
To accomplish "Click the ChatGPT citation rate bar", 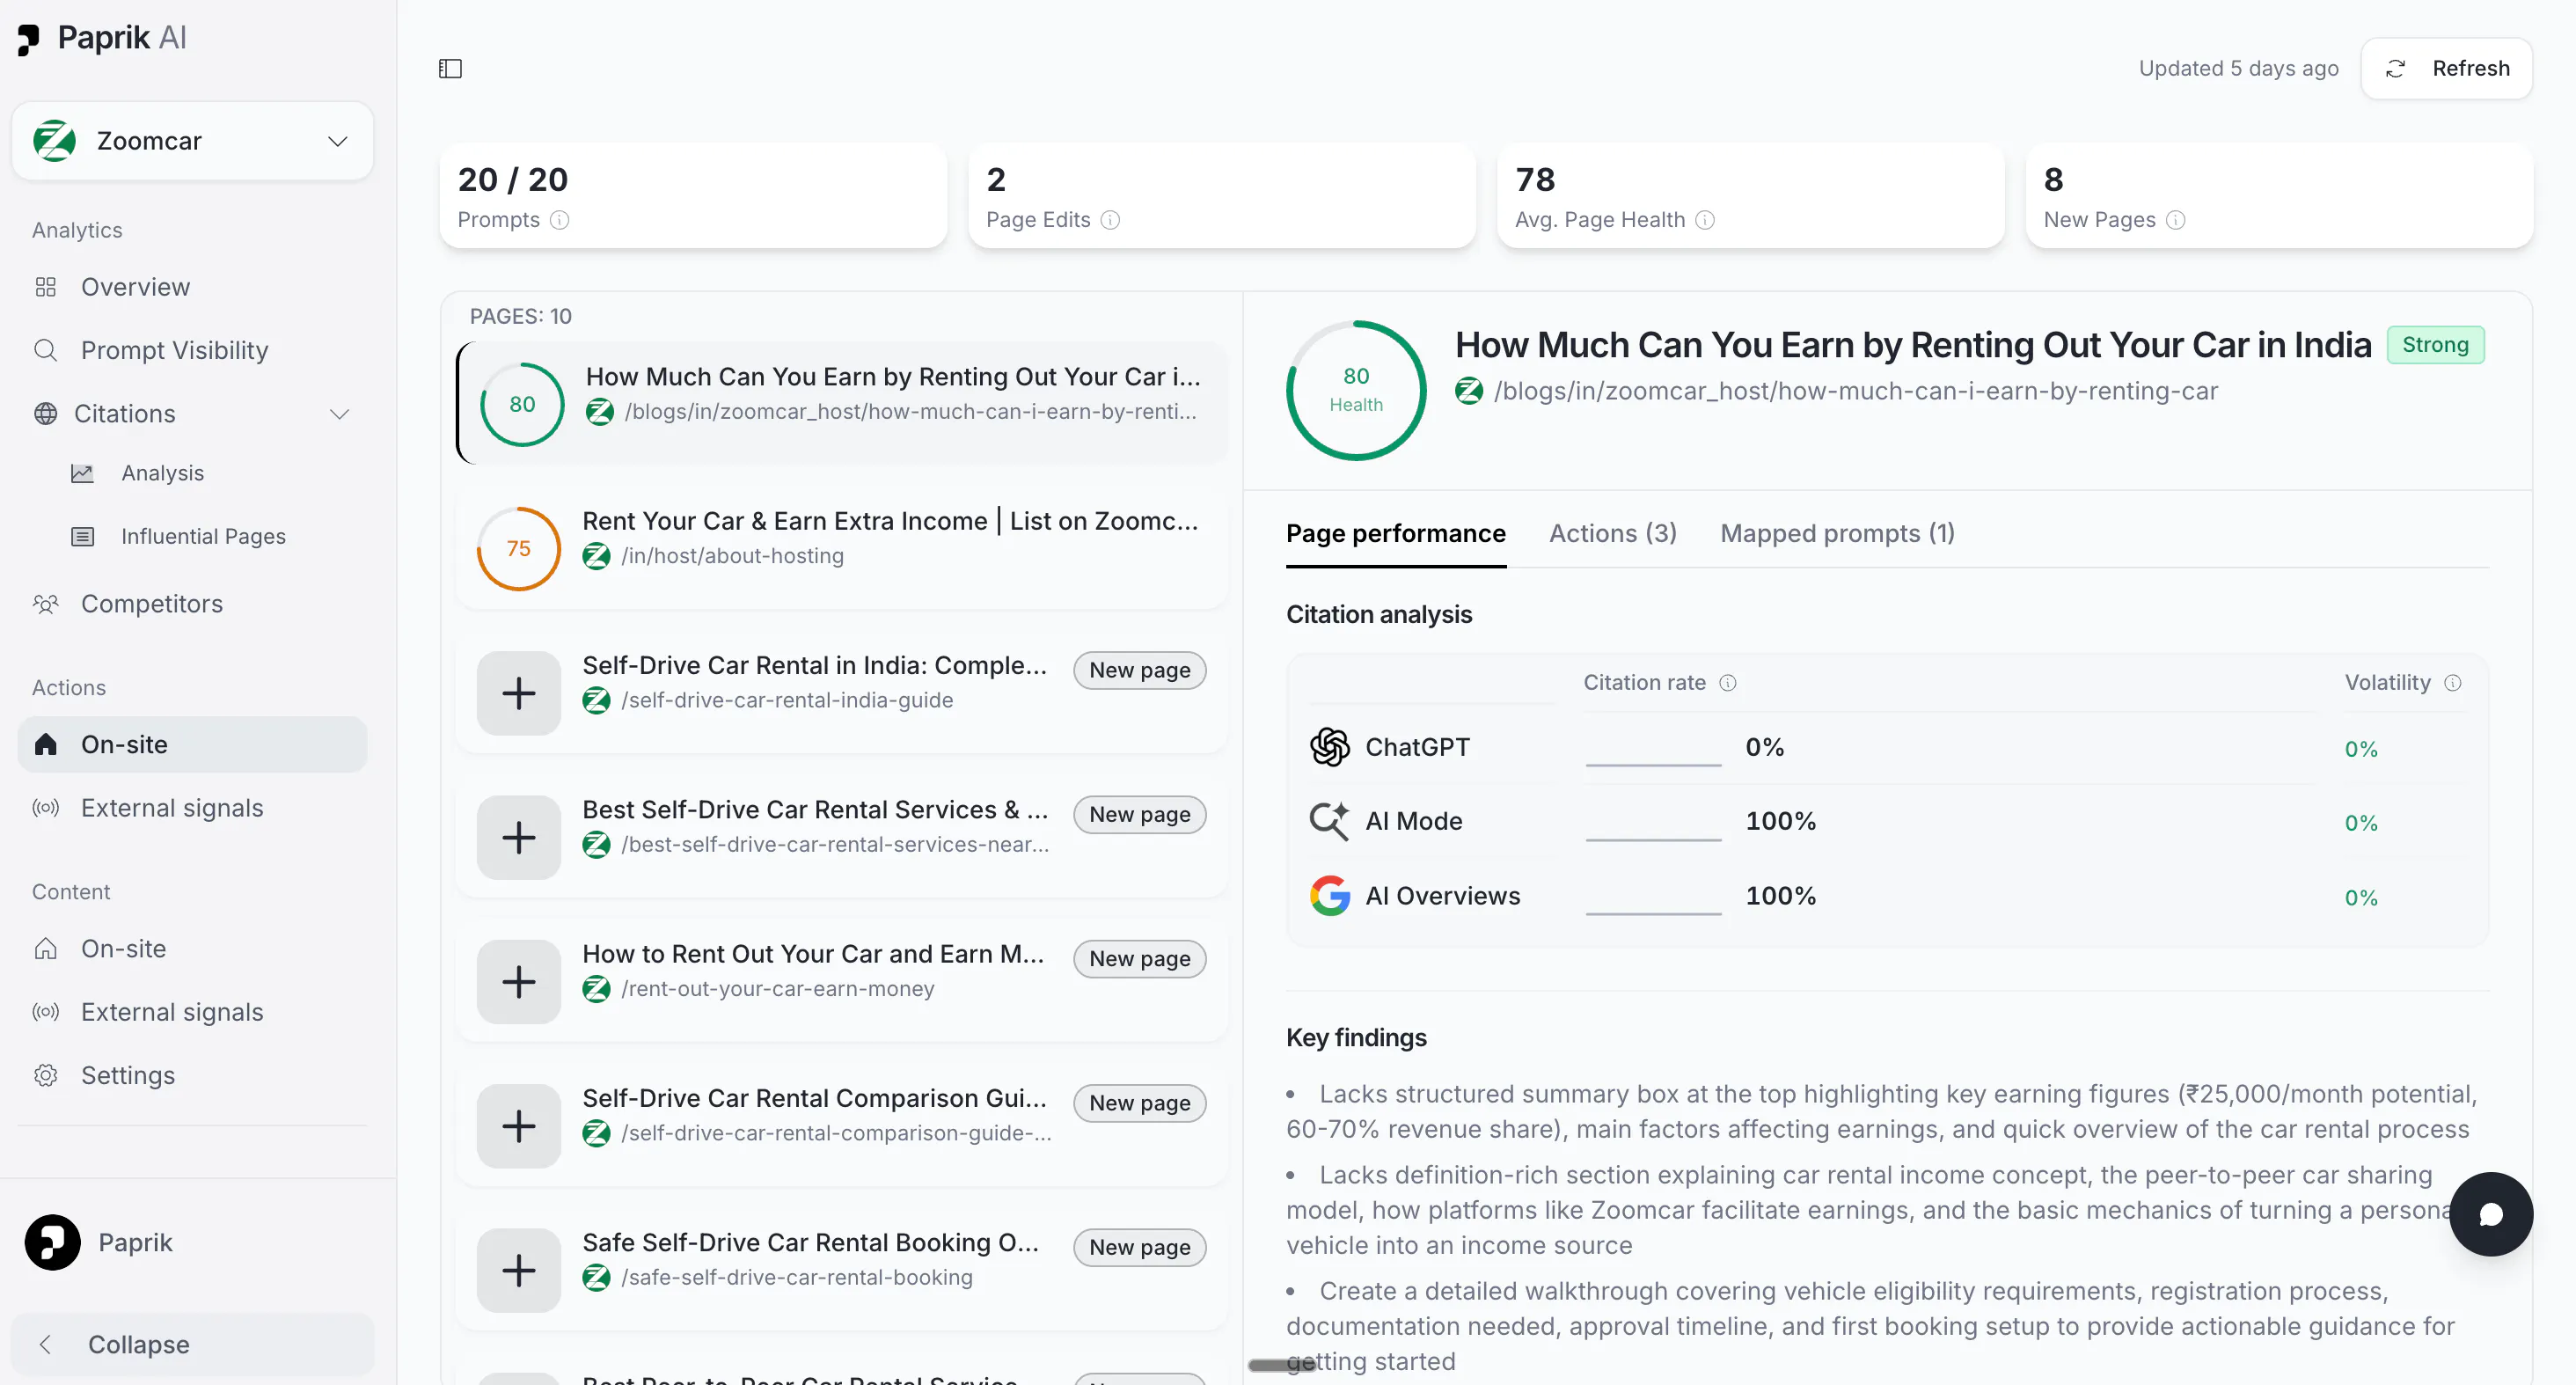I will pos(1654,764).
